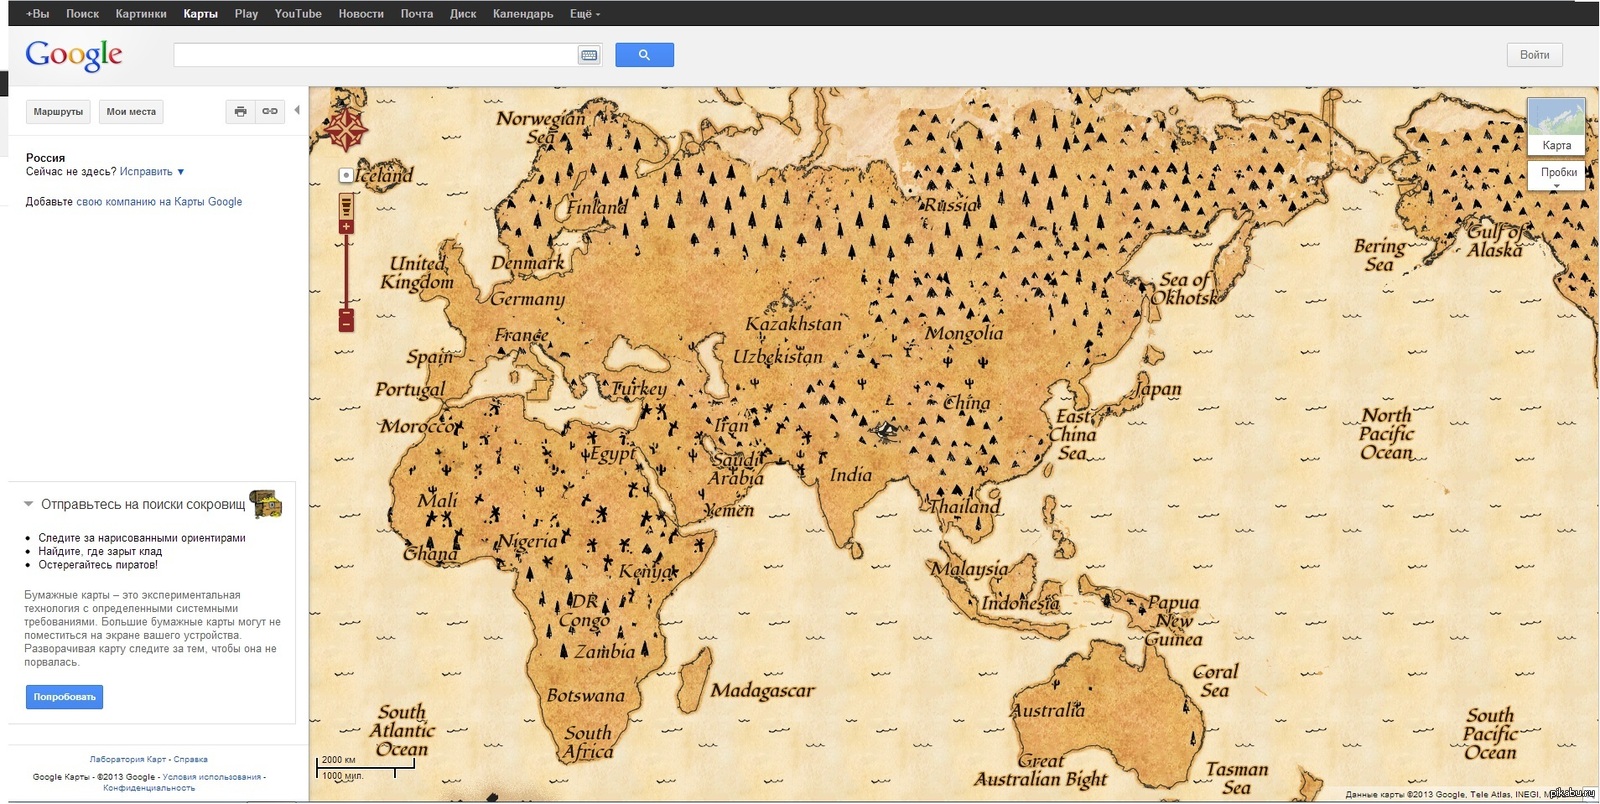Collapse the left side panel arrow
1600x804 pixels.
coord(297,110)
